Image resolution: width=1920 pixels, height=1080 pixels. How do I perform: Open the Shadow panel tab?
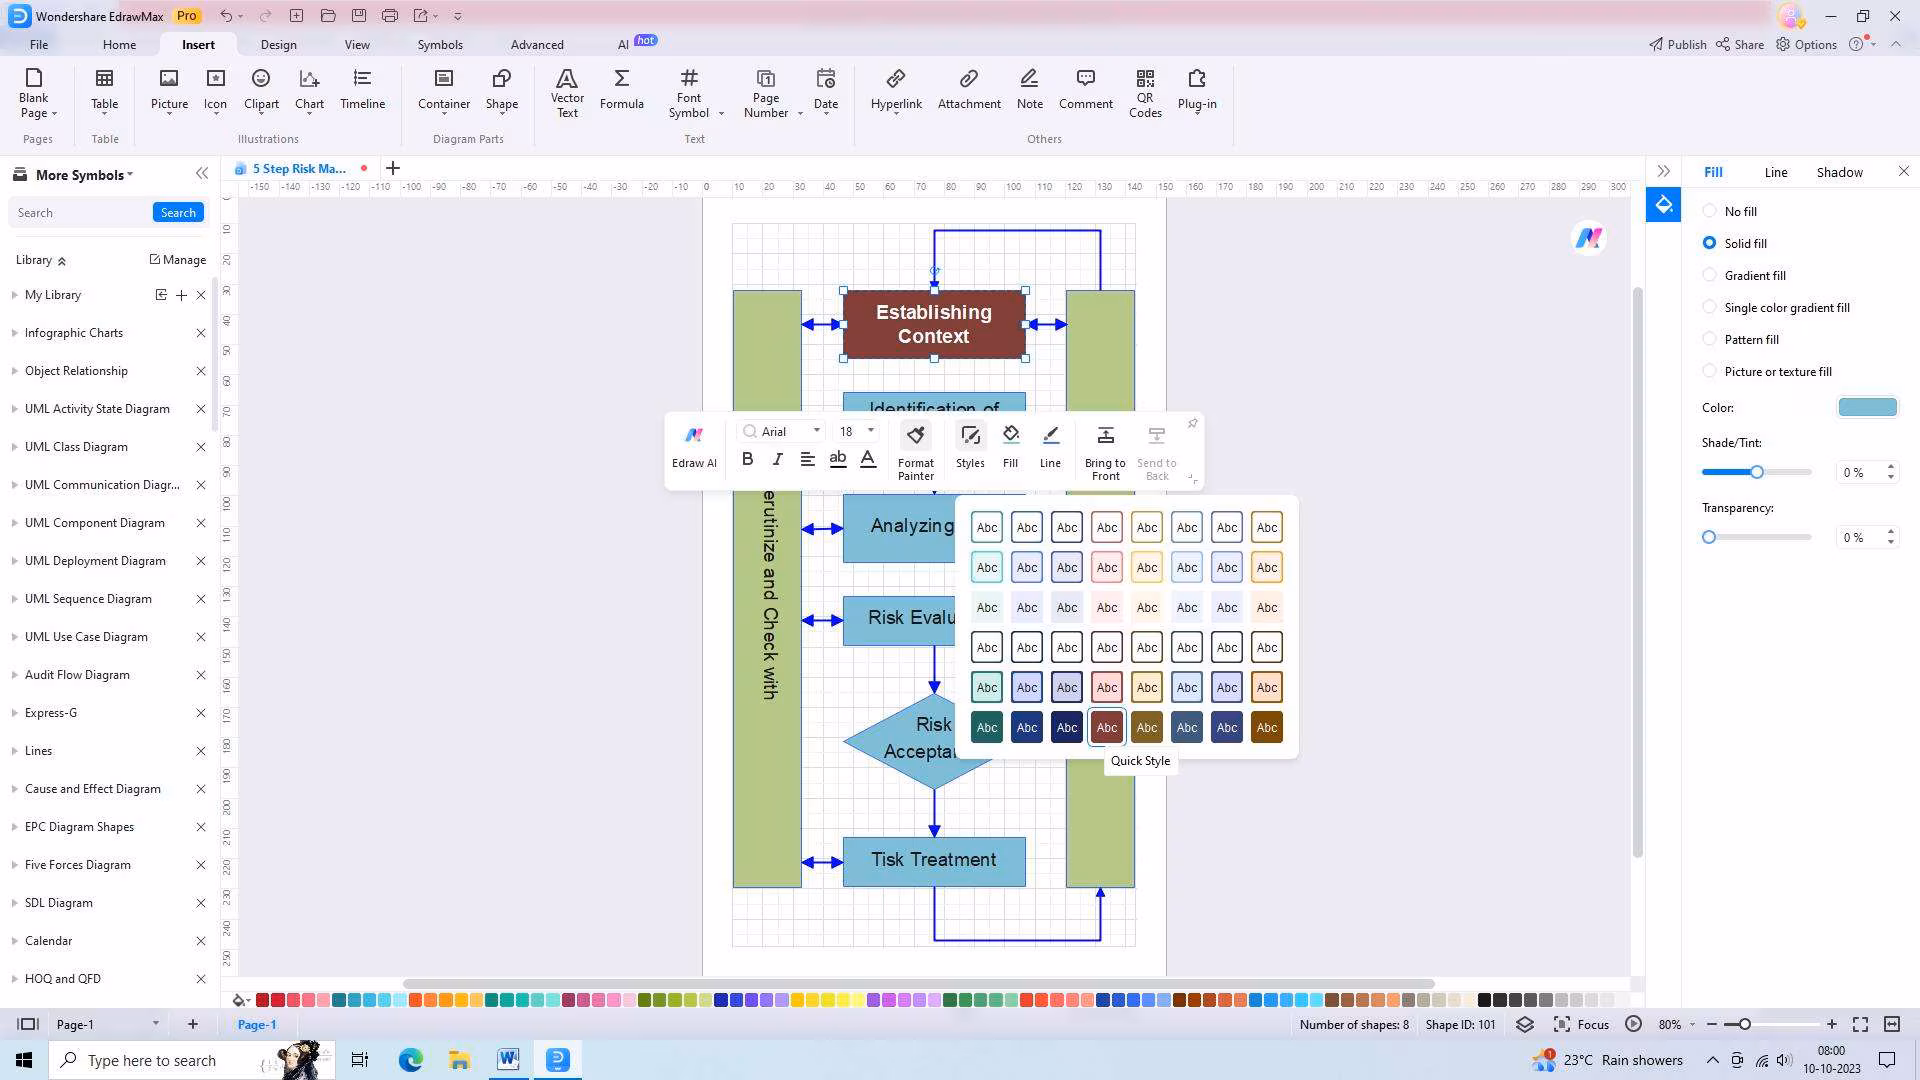[1839, 172]
